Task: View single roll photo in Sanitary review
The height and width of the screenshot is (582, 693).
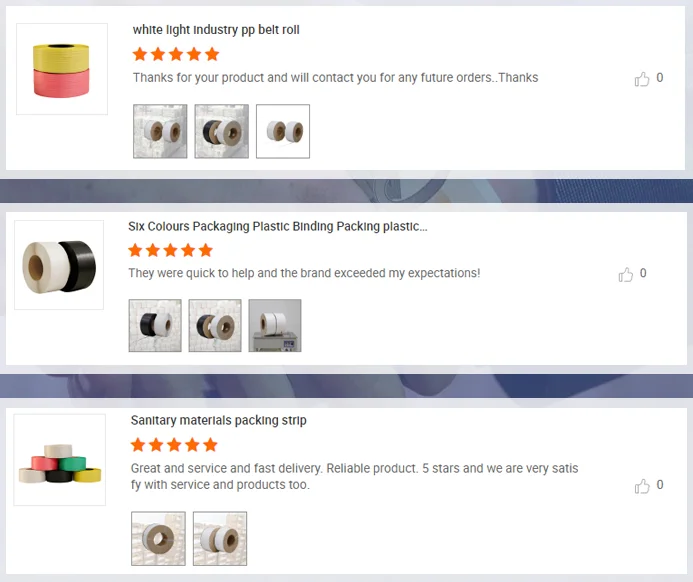Action: [x=158, y=539]
